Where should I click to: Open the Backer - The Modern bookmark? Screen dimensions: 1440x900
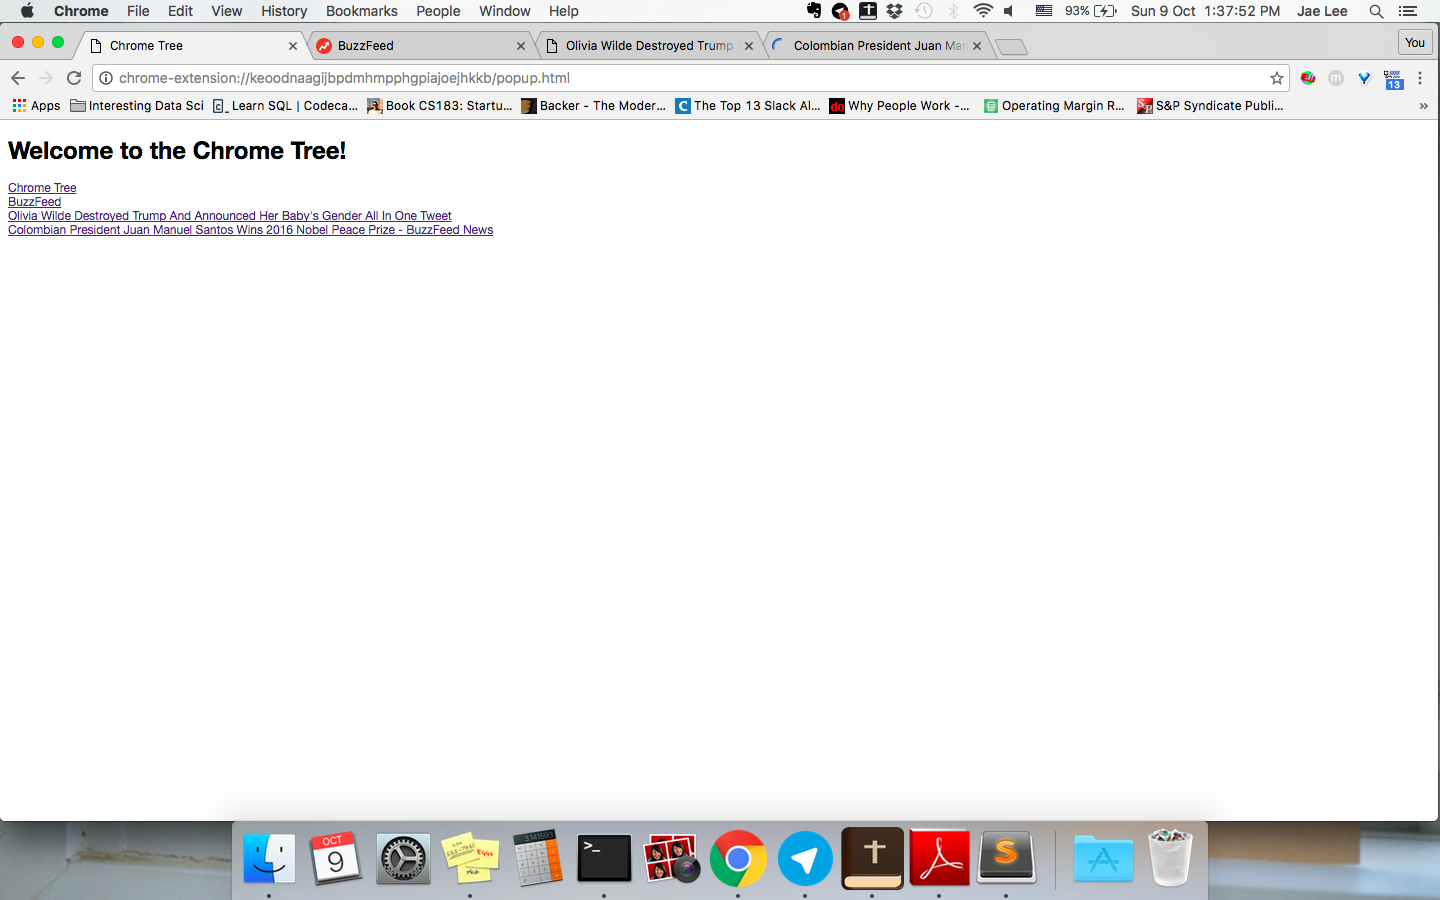point(594,106)
